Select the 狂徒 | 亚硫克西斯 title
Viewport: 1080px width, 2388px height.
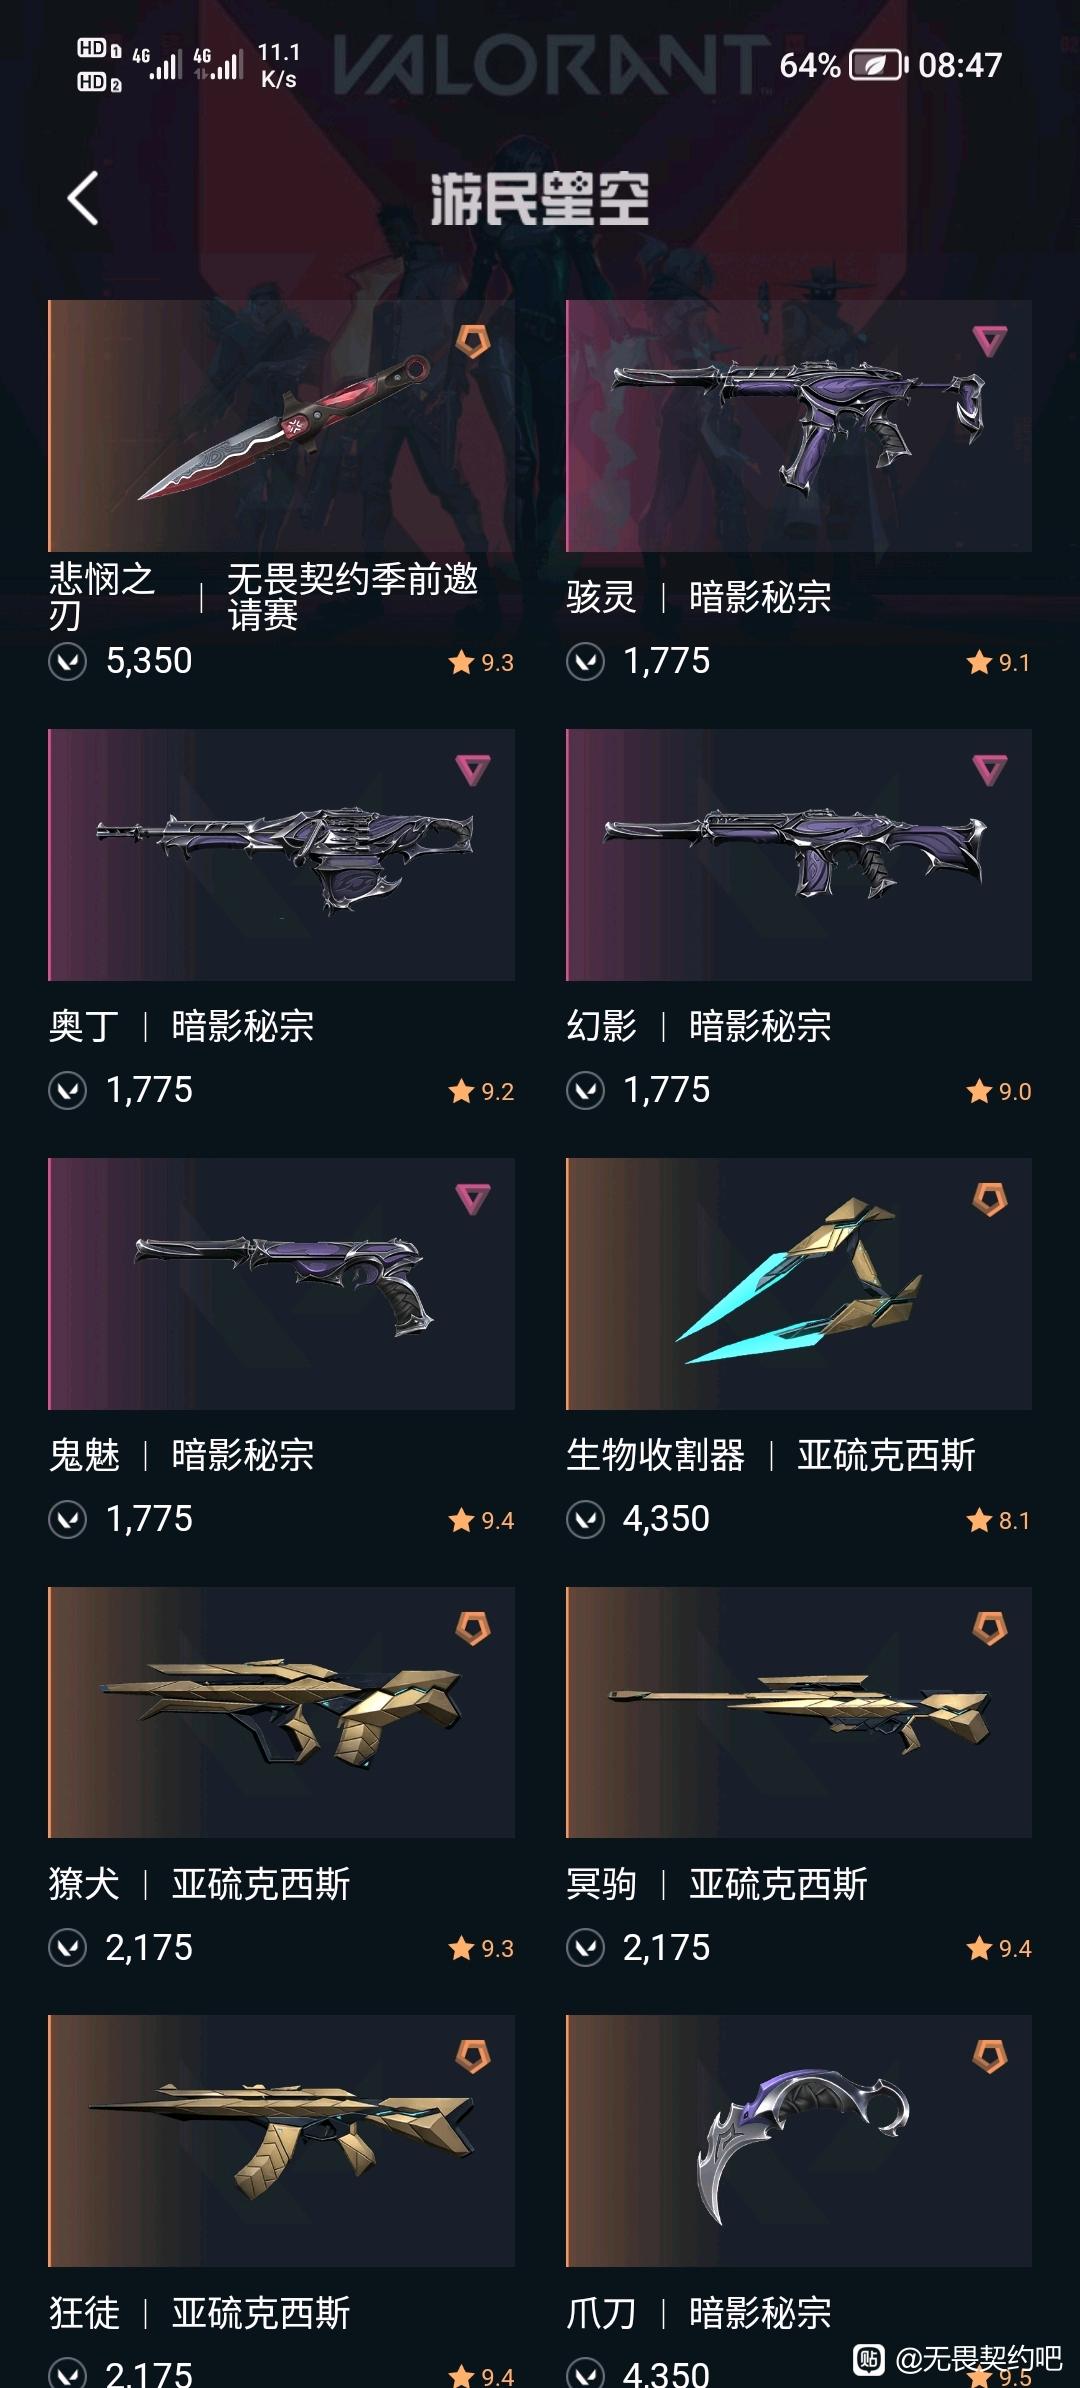coord(200,2313)
